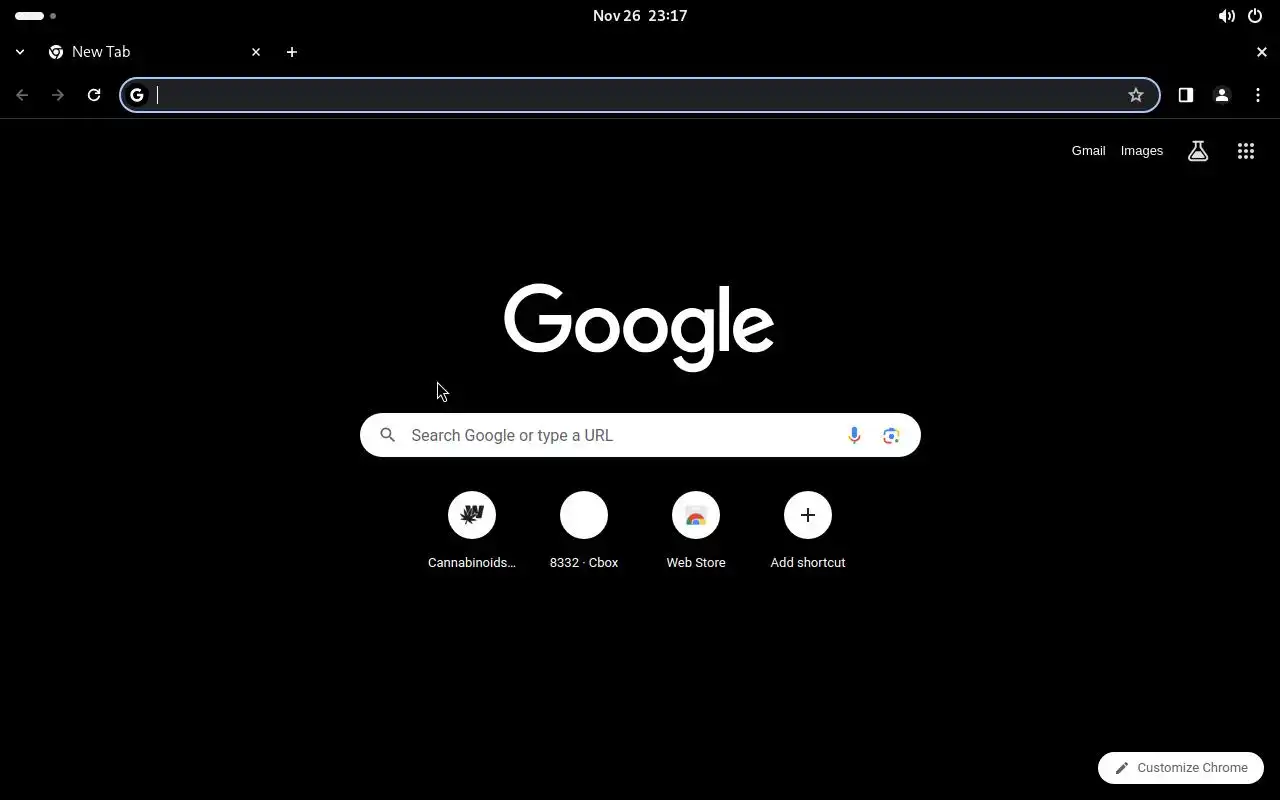This screenshot has height=800, width=1280.
Task: Open the Google apps grid
Action: pos(1246,151)
